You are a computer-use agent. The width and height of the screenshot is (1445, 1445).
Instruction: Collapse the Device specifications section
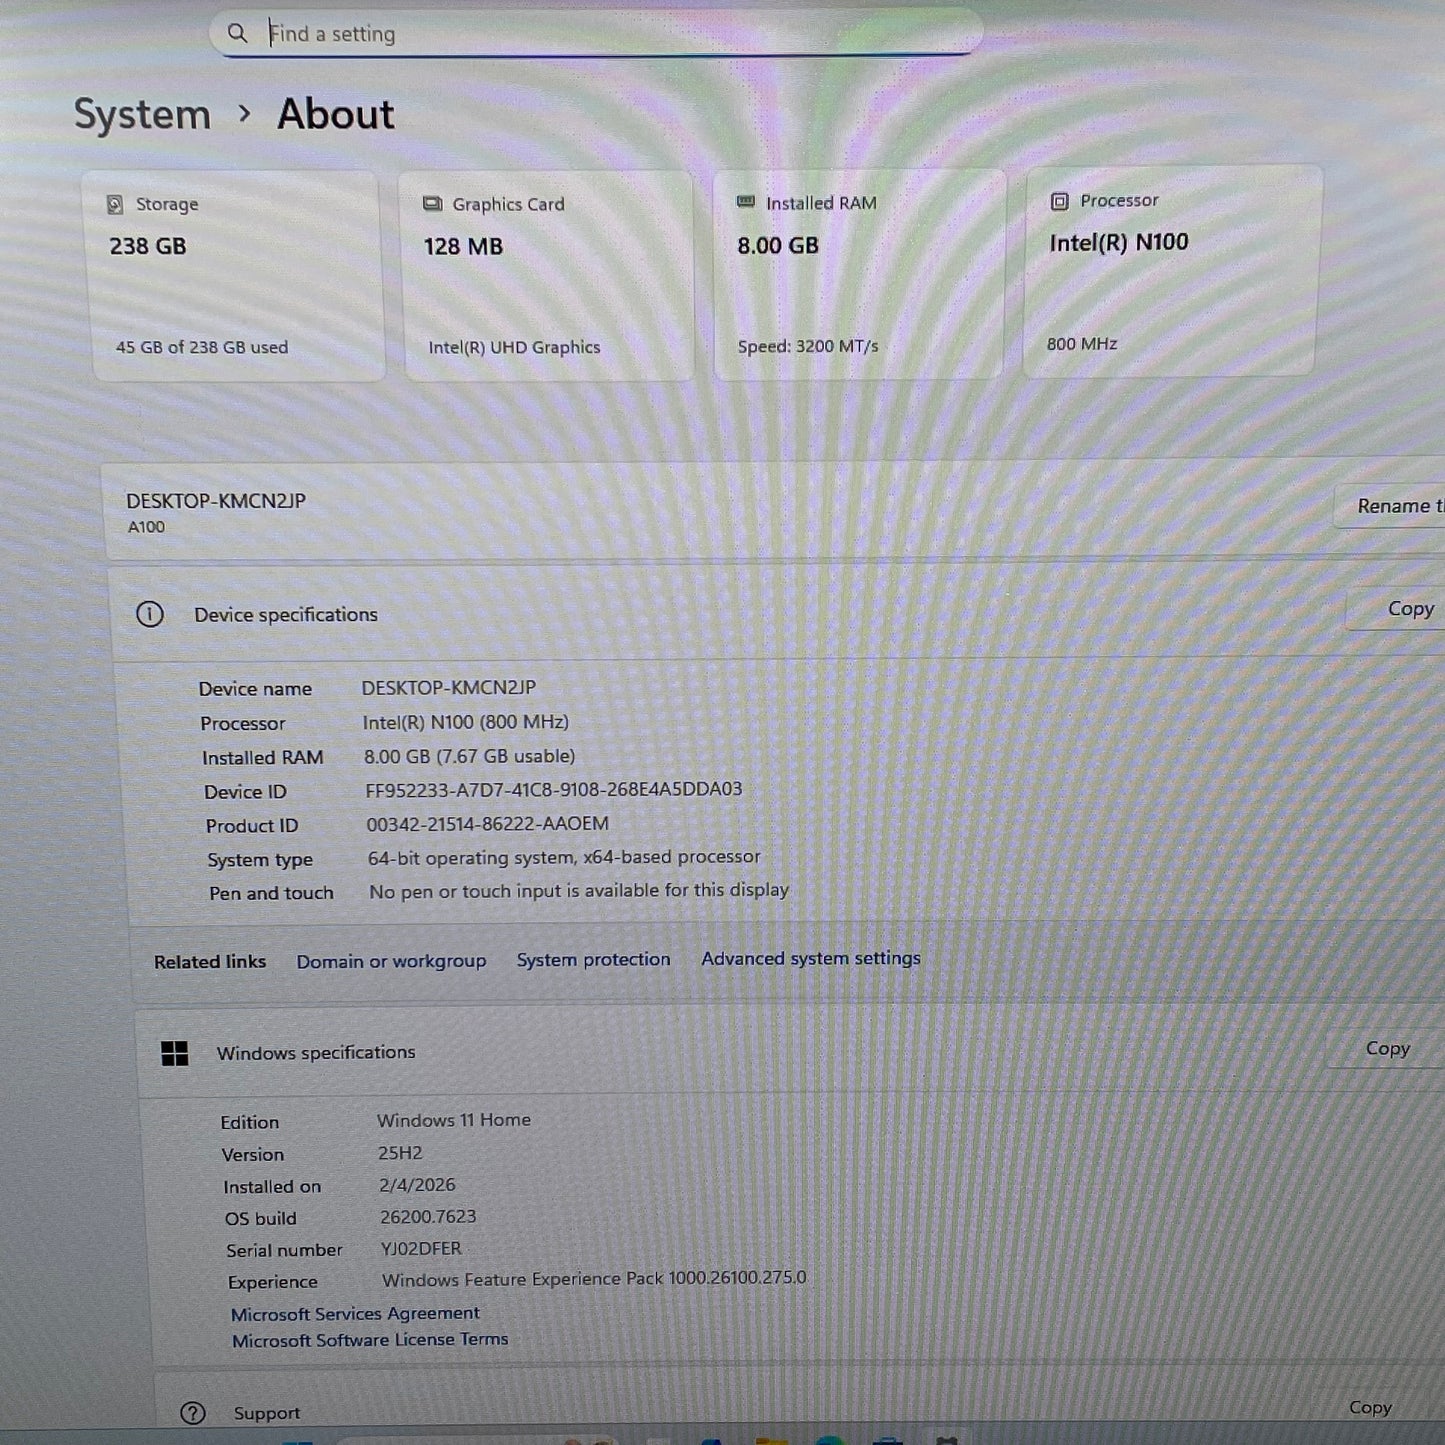click(x=778, y=612)
